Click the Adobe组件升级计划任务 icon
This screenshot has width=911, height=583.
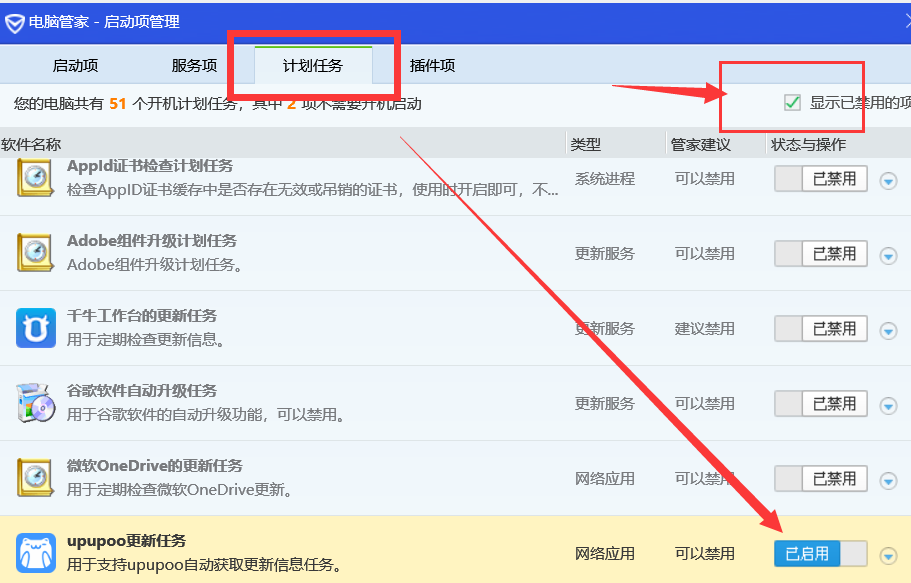(x=36, y=253)
